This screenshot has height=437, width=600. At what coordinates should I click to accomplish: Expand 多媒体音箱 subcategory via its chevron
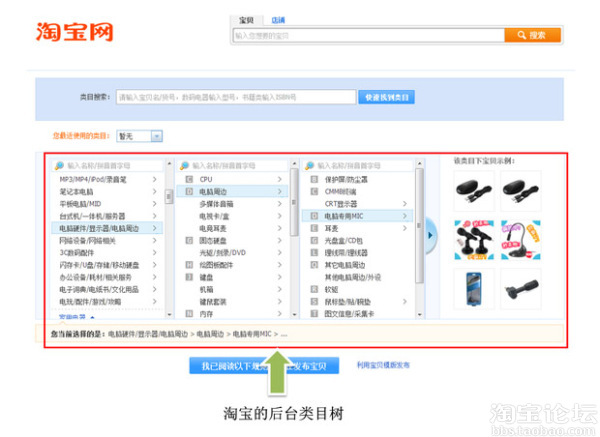[x=280, y=204]
